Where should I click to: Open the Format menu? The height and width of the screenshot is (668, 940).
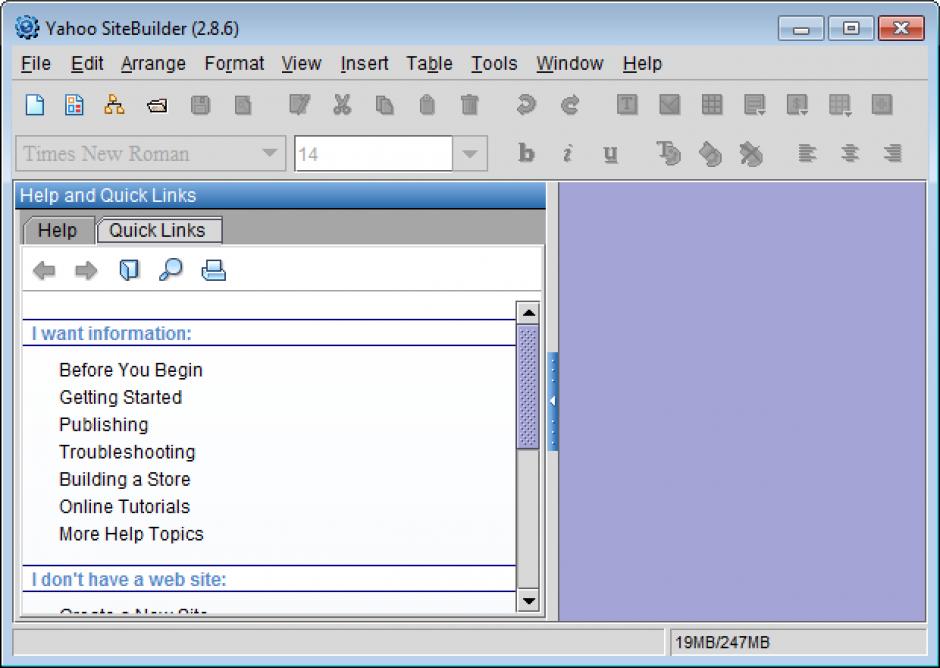point(234,64)
